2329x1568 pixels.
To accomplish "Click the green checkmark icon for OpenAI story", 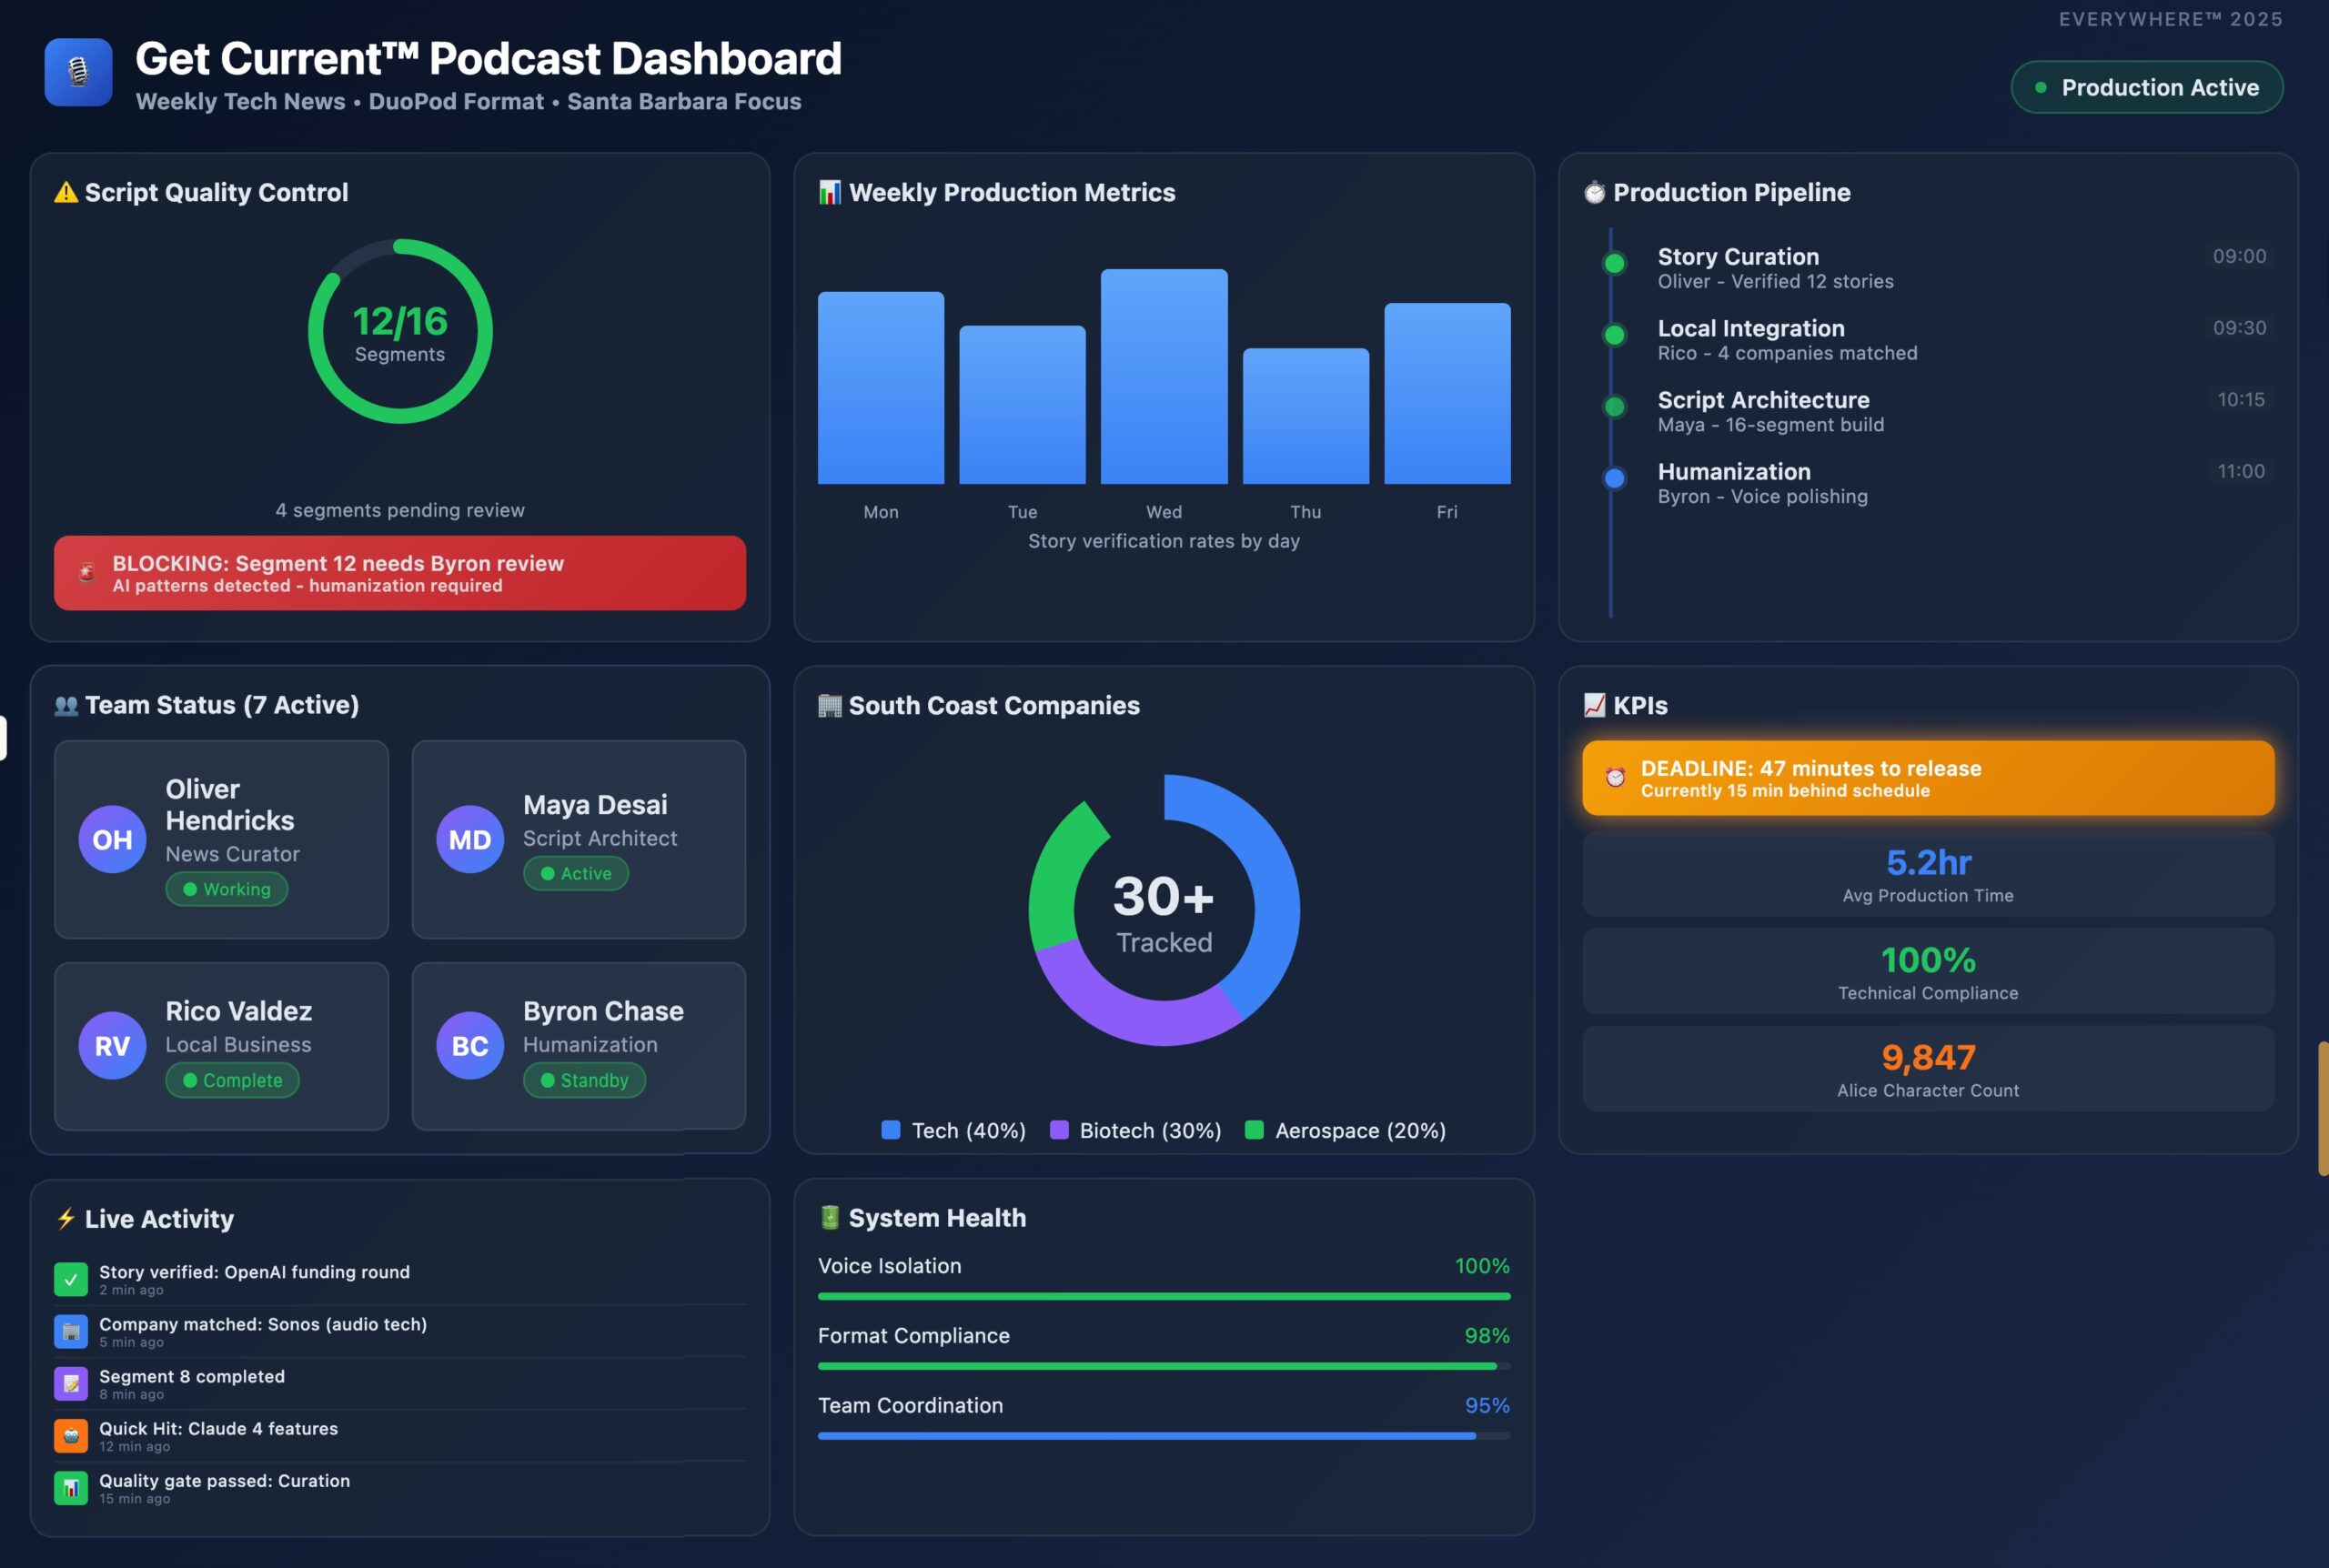I will 71,1279.
